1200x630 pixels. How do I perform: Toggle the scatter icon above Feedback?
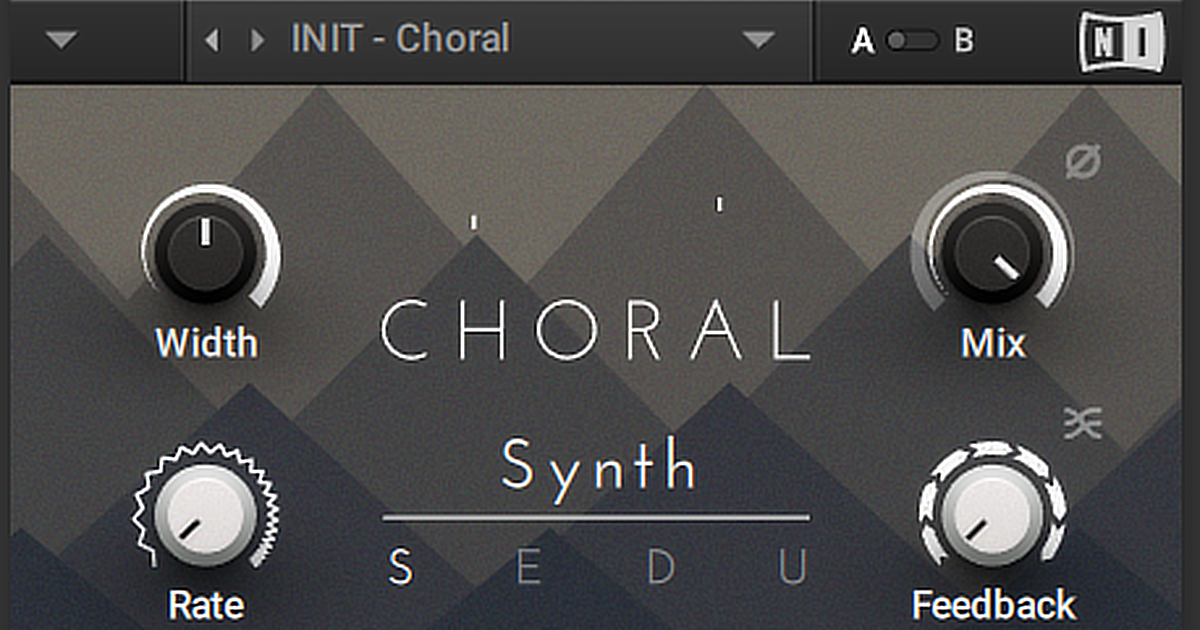click(x=1082, y=424)
